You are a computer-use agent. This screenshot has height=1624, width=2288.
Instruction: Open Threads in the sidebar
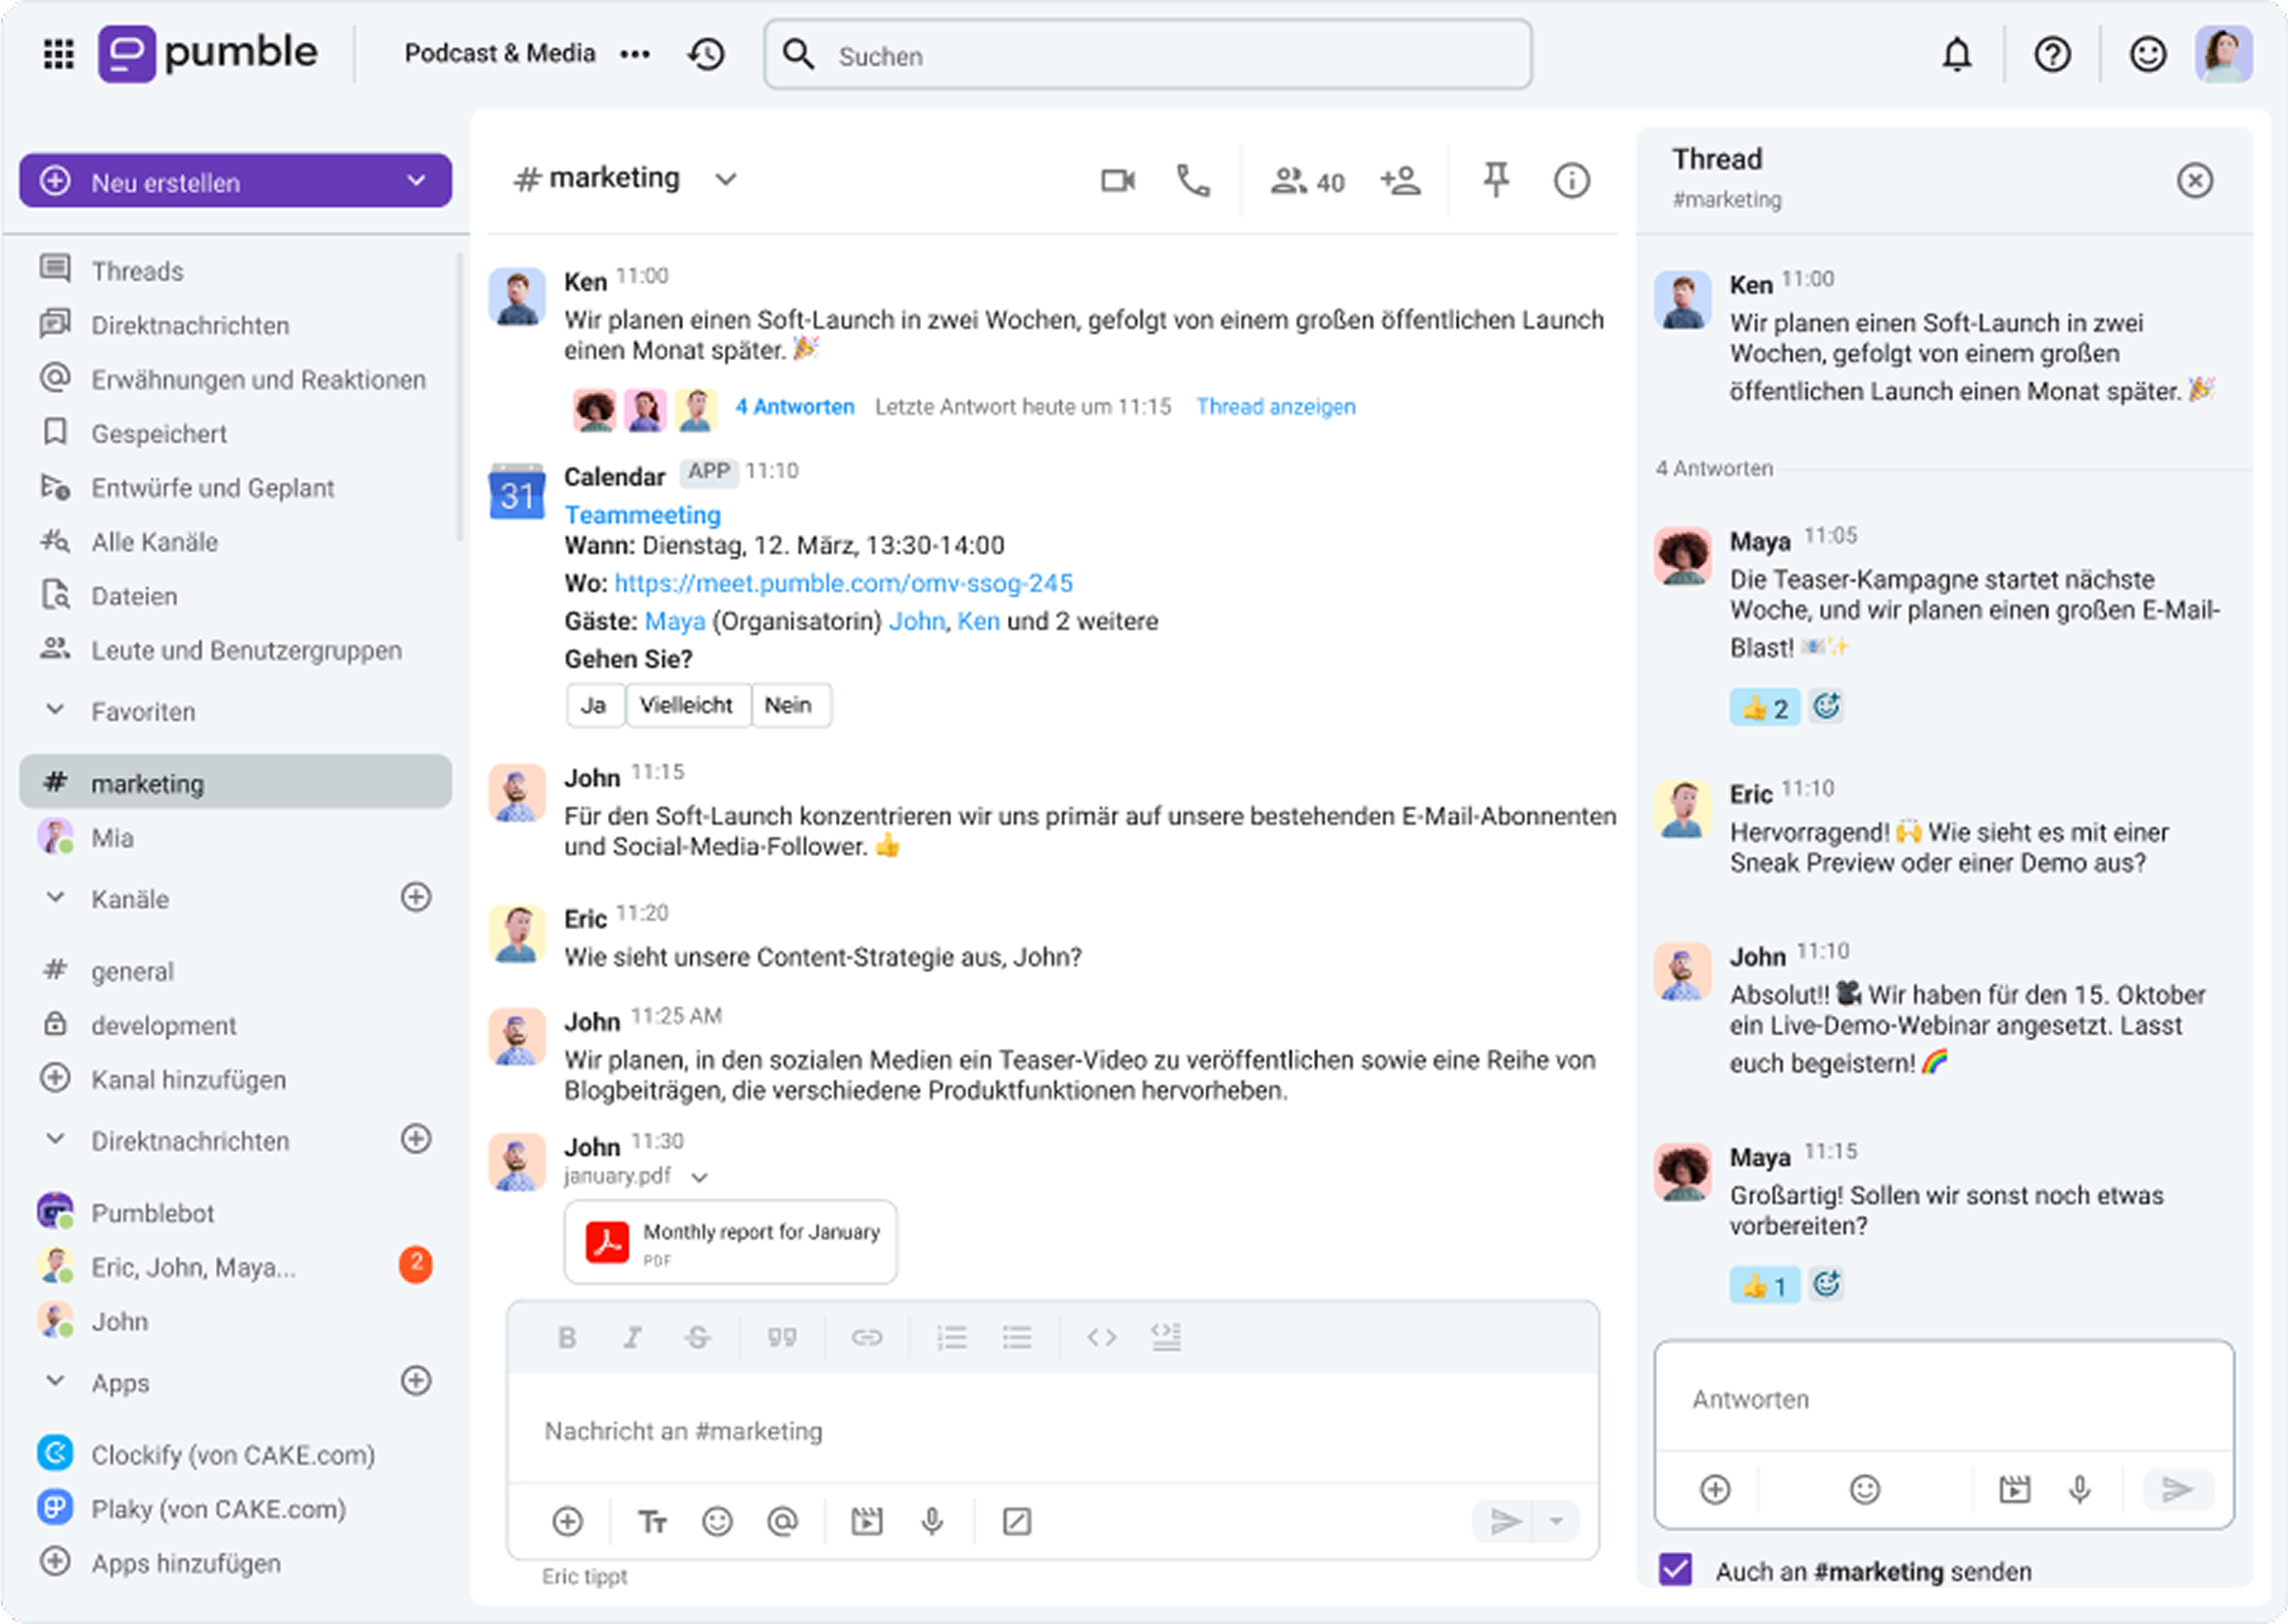click(137, 271)
